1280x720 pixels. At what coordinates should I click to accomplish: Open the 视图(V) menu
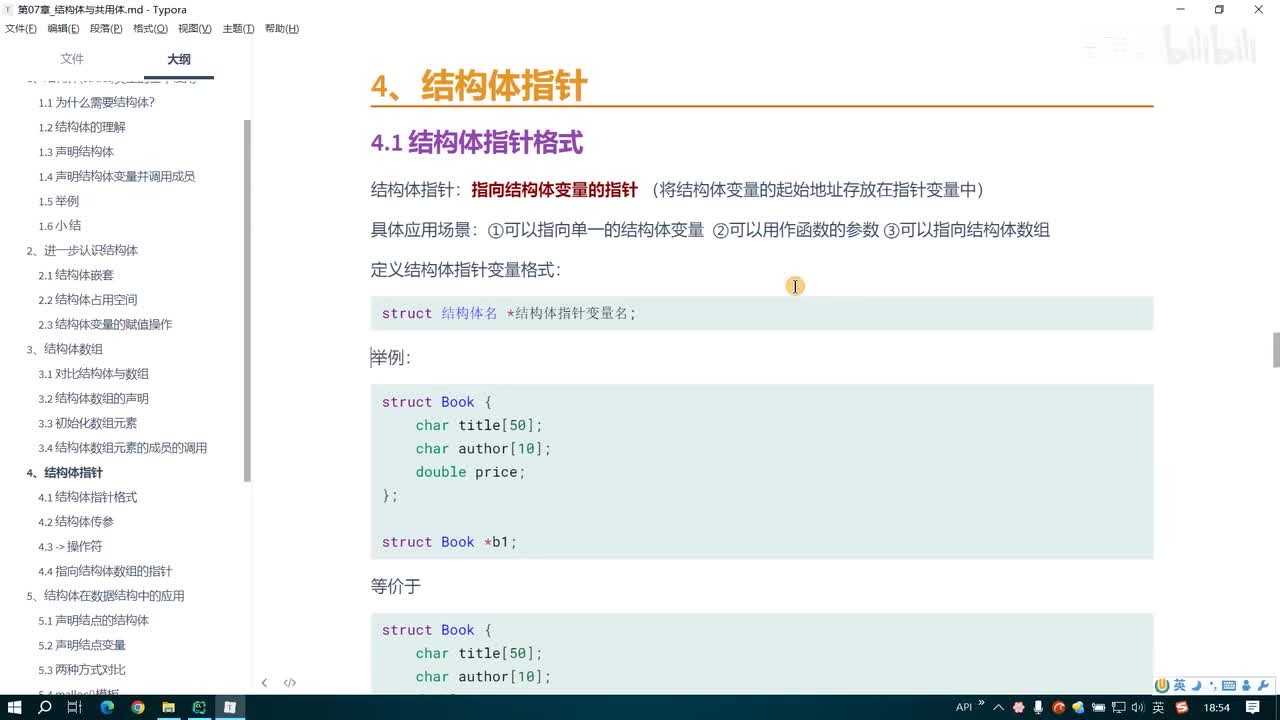[x=195, y=29]
